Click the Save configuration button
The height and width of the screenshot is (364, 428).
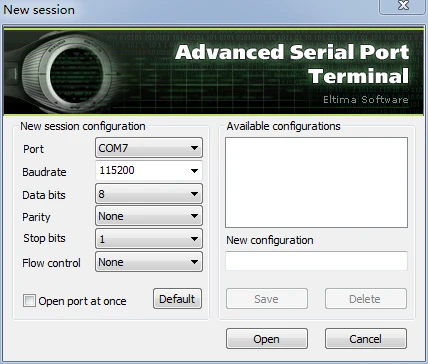(267, 299)
